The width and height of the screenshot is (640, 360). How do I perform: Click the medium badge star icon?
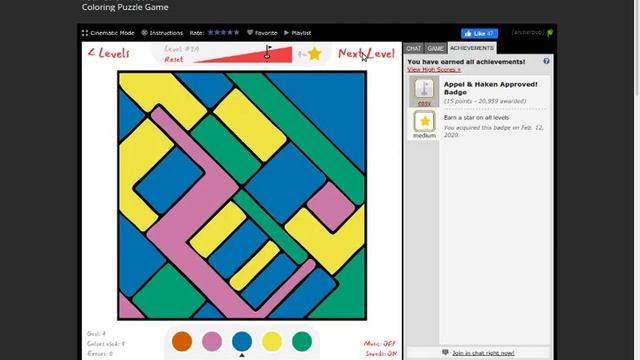coord(424,121)
